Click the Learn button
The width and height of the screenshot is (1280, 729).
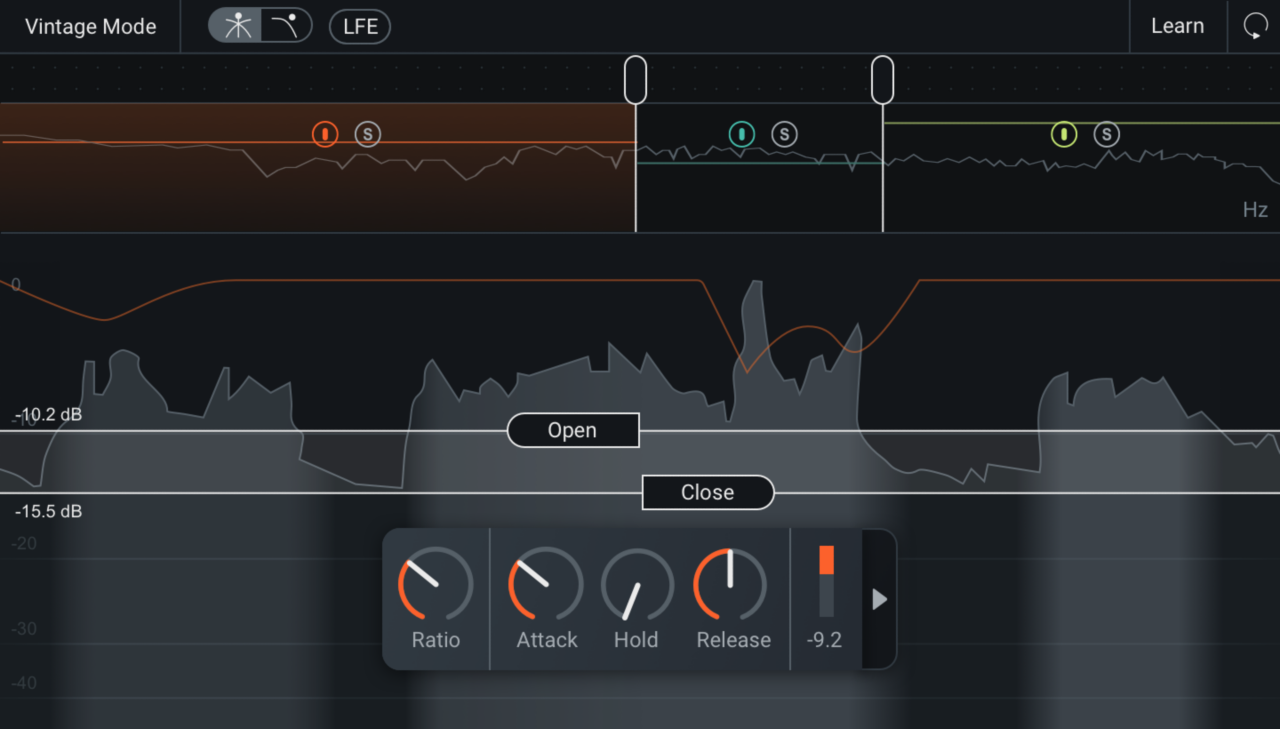coord(1177,26)
